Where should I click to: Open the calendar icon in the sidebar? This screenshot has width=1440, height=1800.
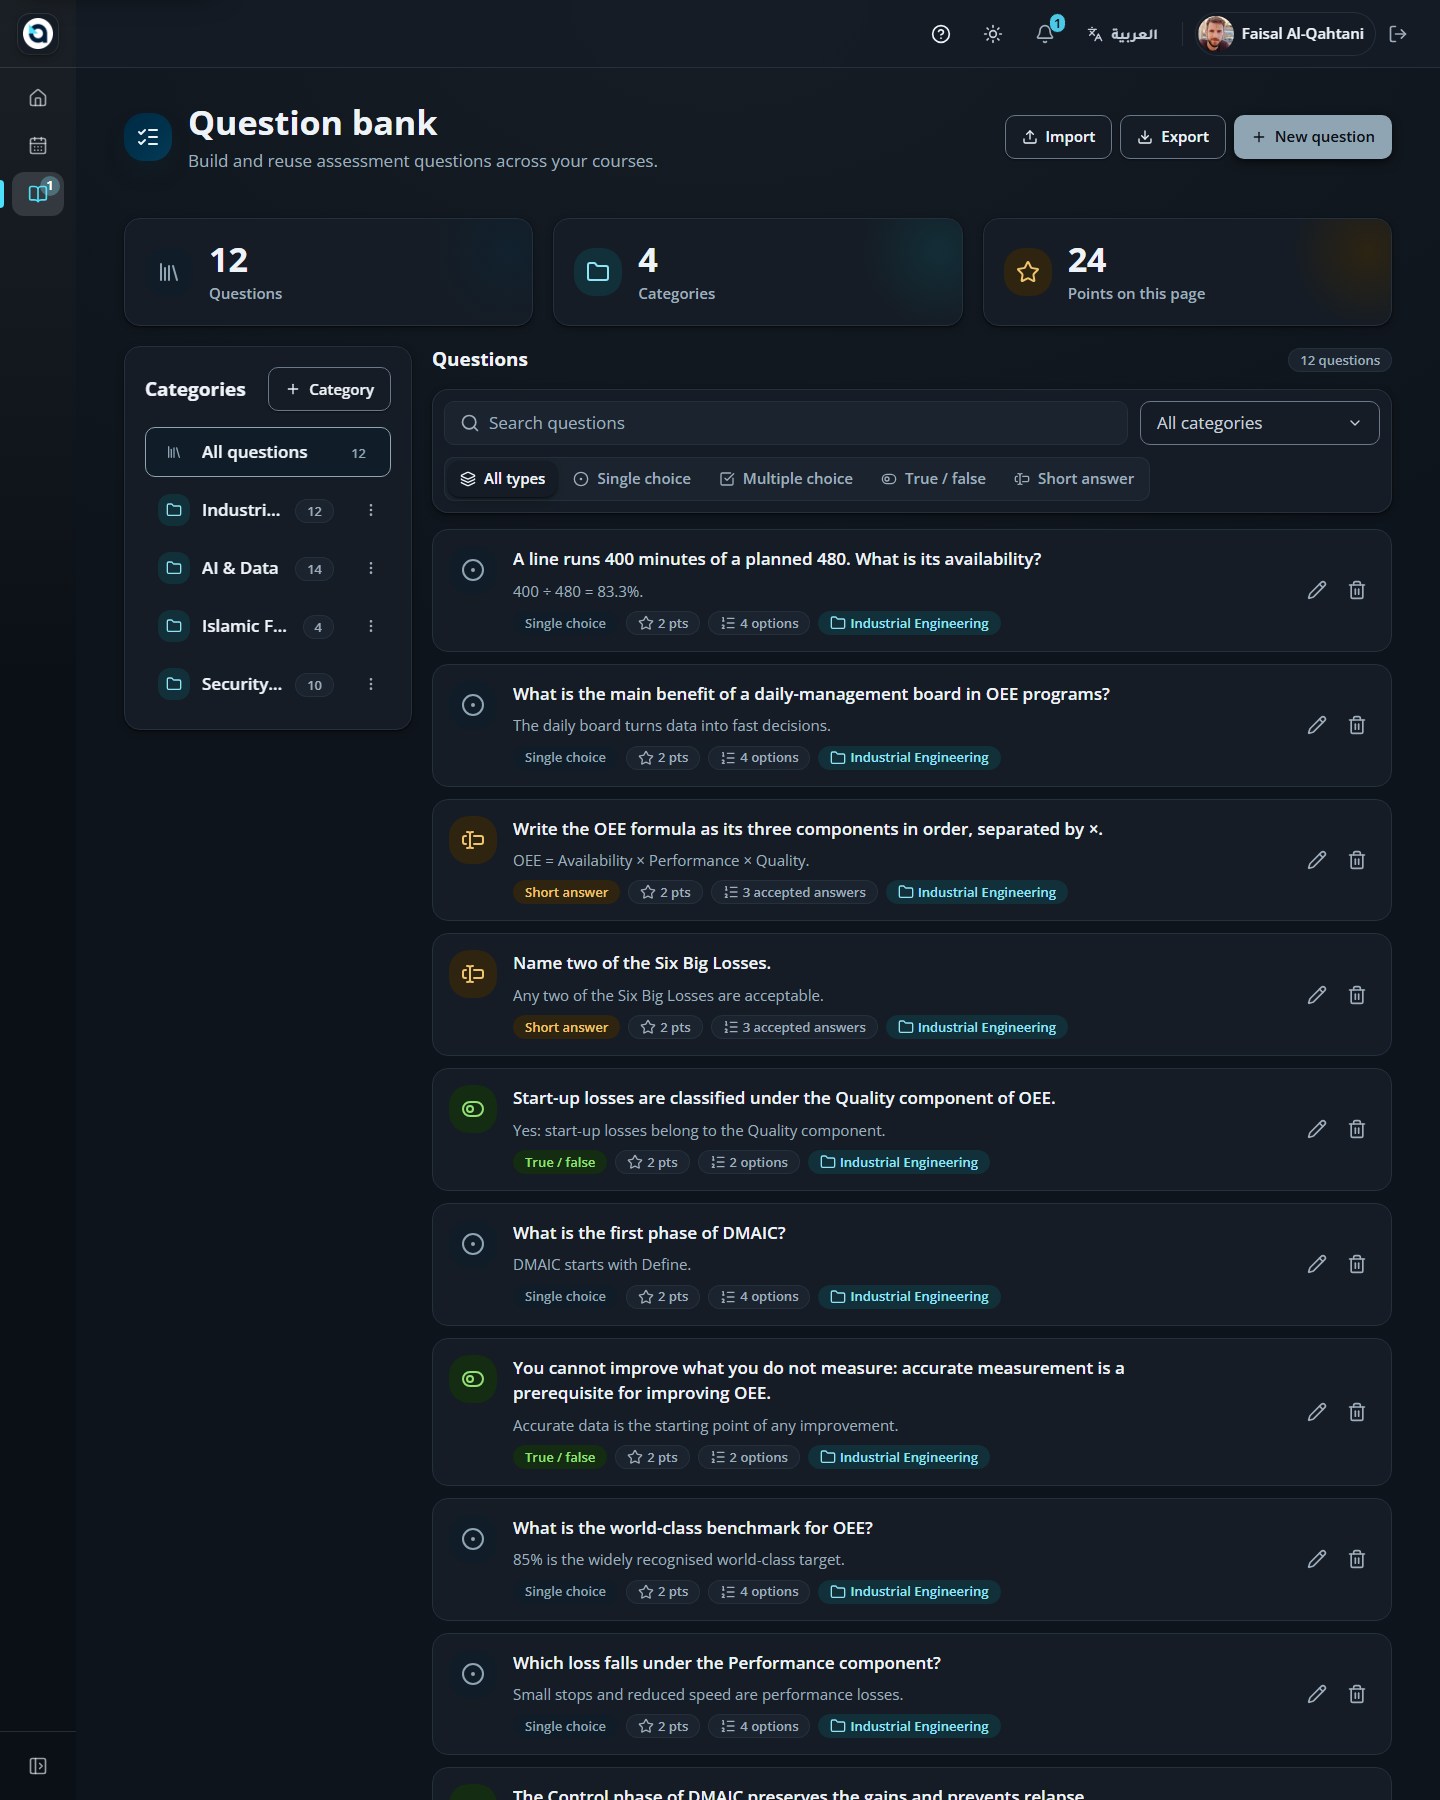[38, 146]
